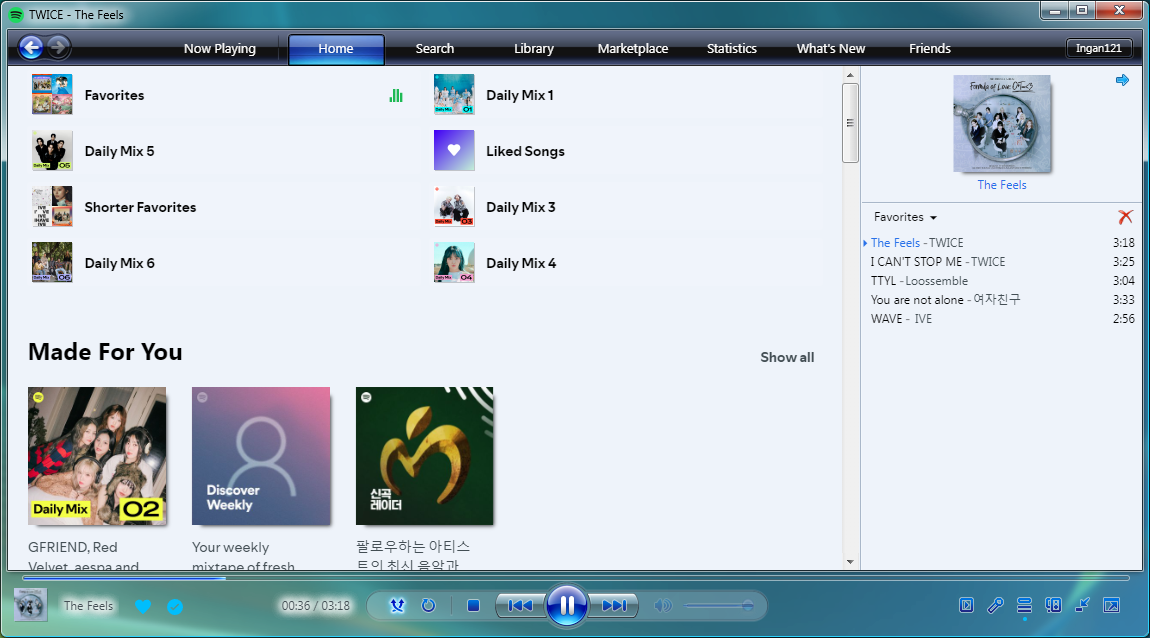Clear the queue with the red X icon
This screenshot has width=1150, height=638.
[1125, 216]
